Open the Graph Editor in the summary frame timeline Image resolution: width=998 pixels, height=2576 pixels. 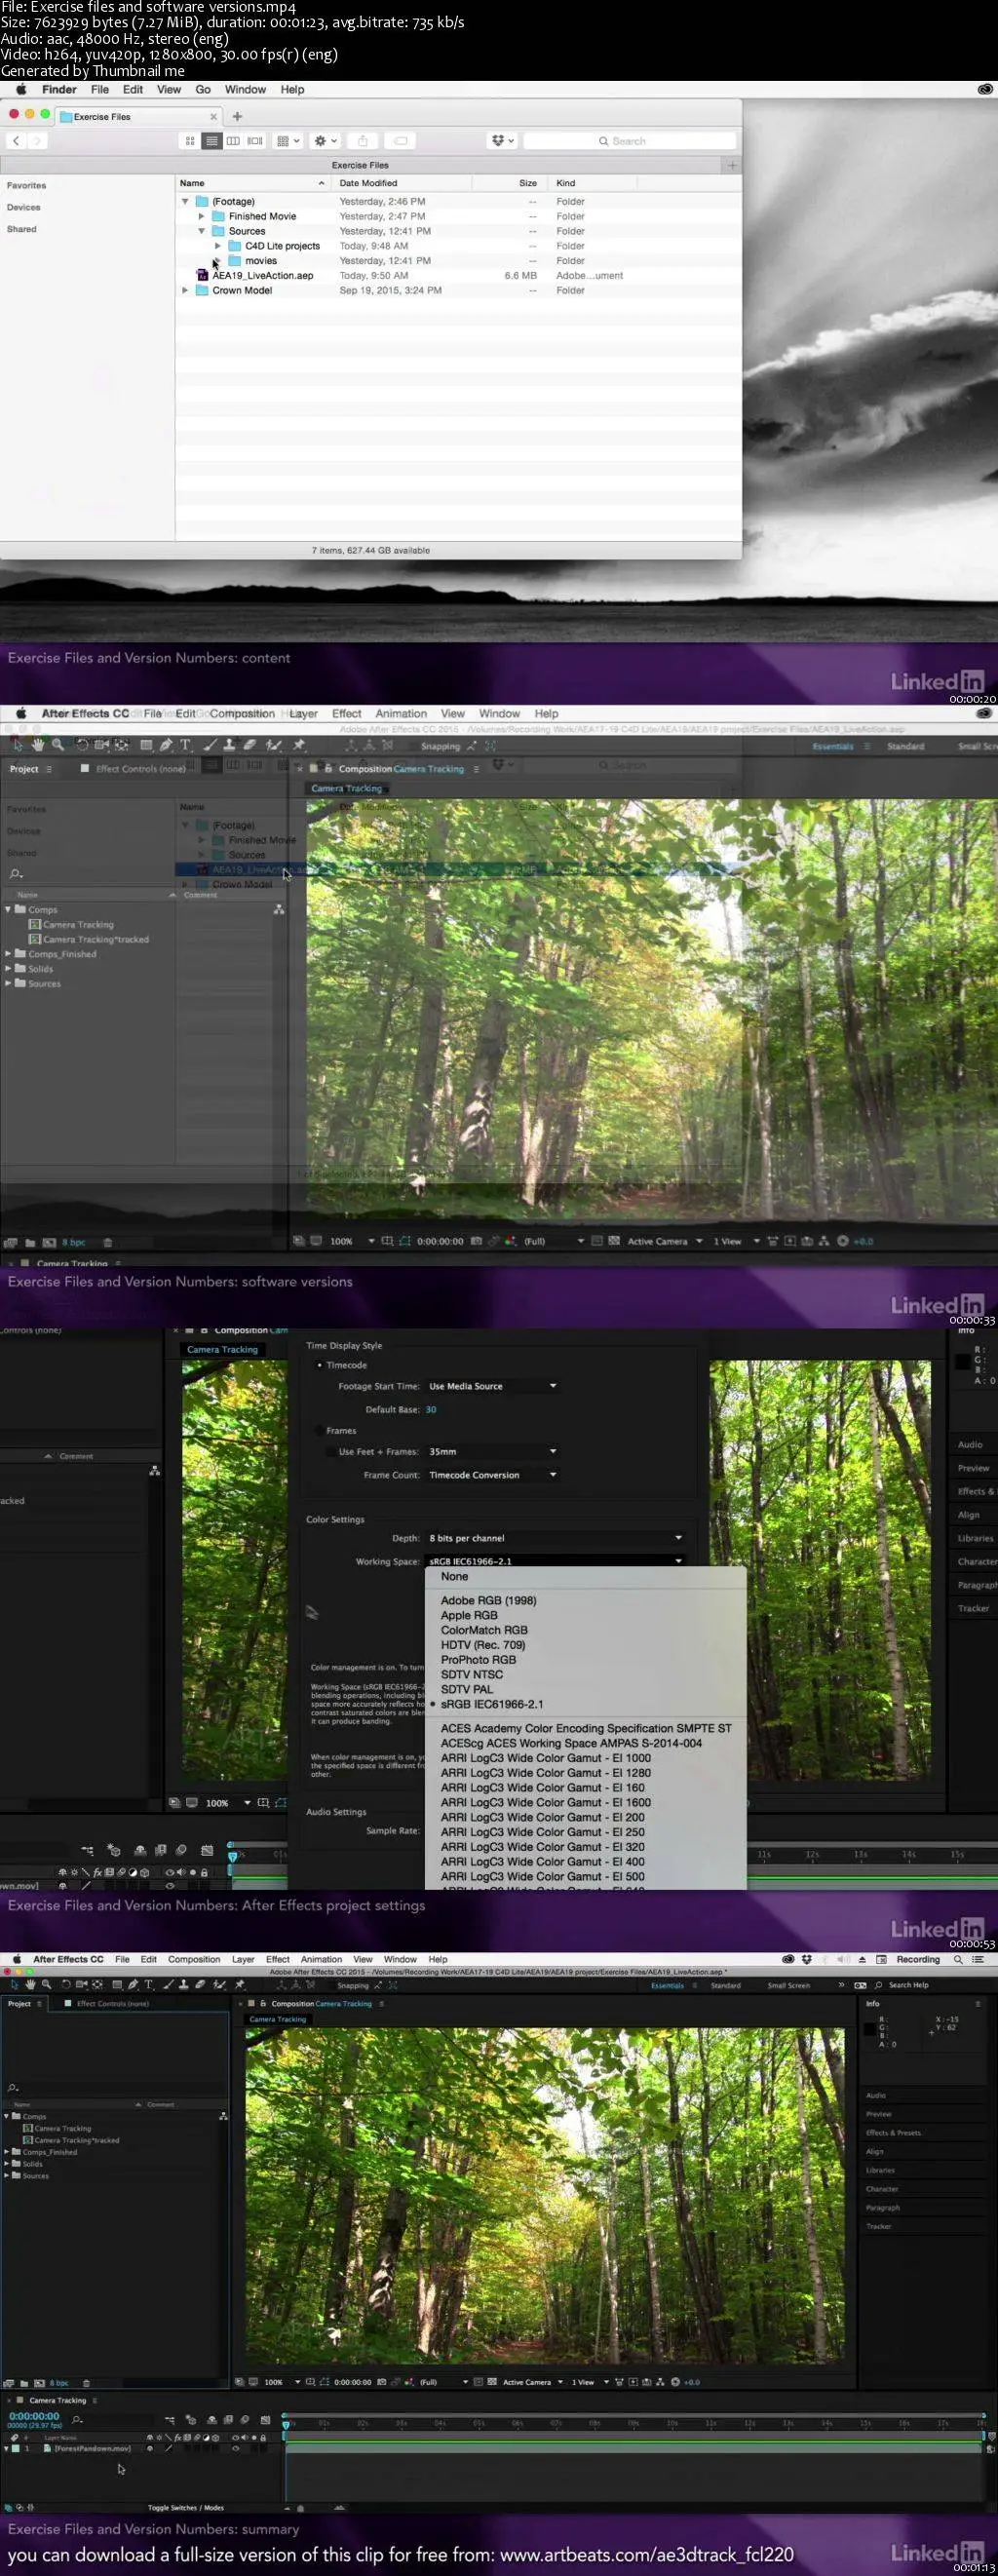pos(265,2420)
